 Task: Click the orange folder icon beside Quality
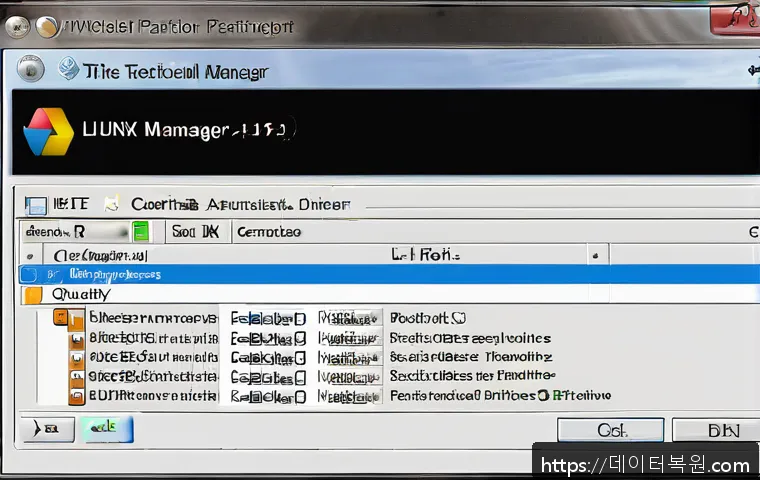[33, 295]
